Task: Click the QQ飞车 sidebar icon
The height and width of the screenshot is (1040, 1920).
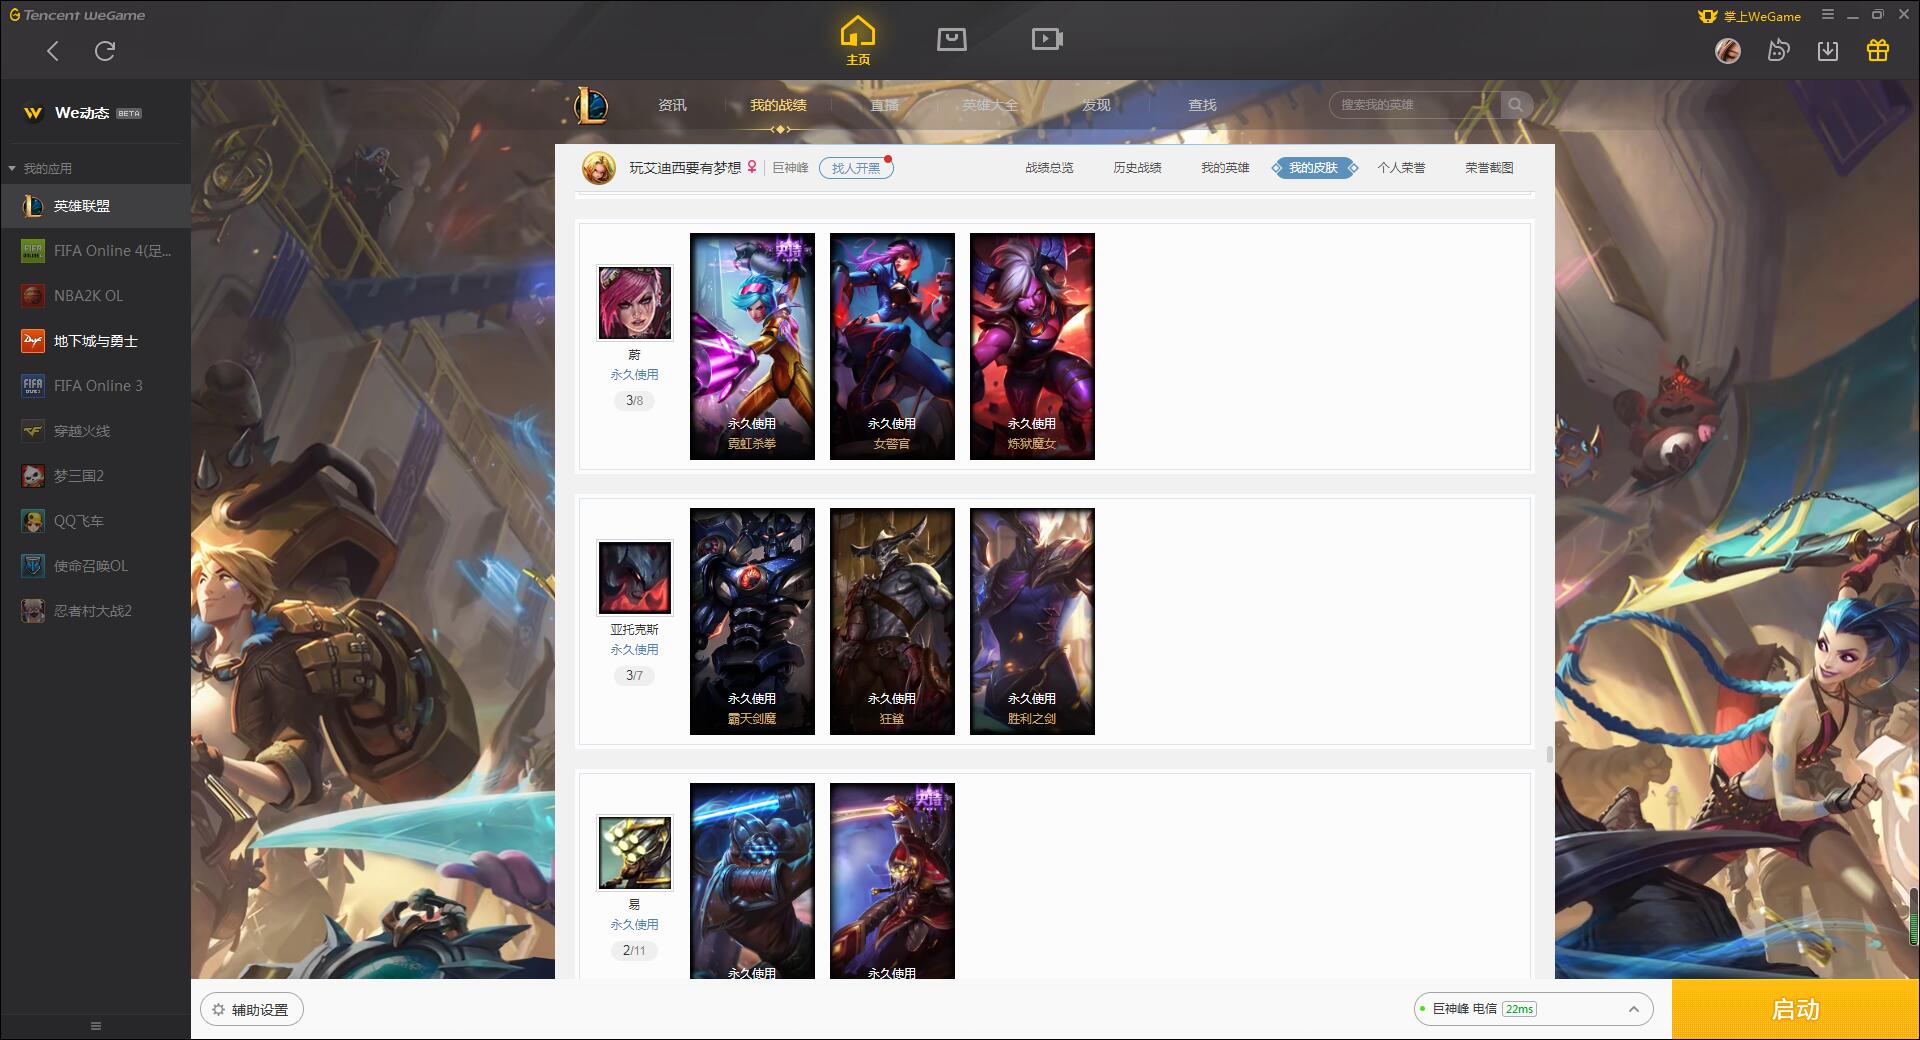Action: coord(33,521)
